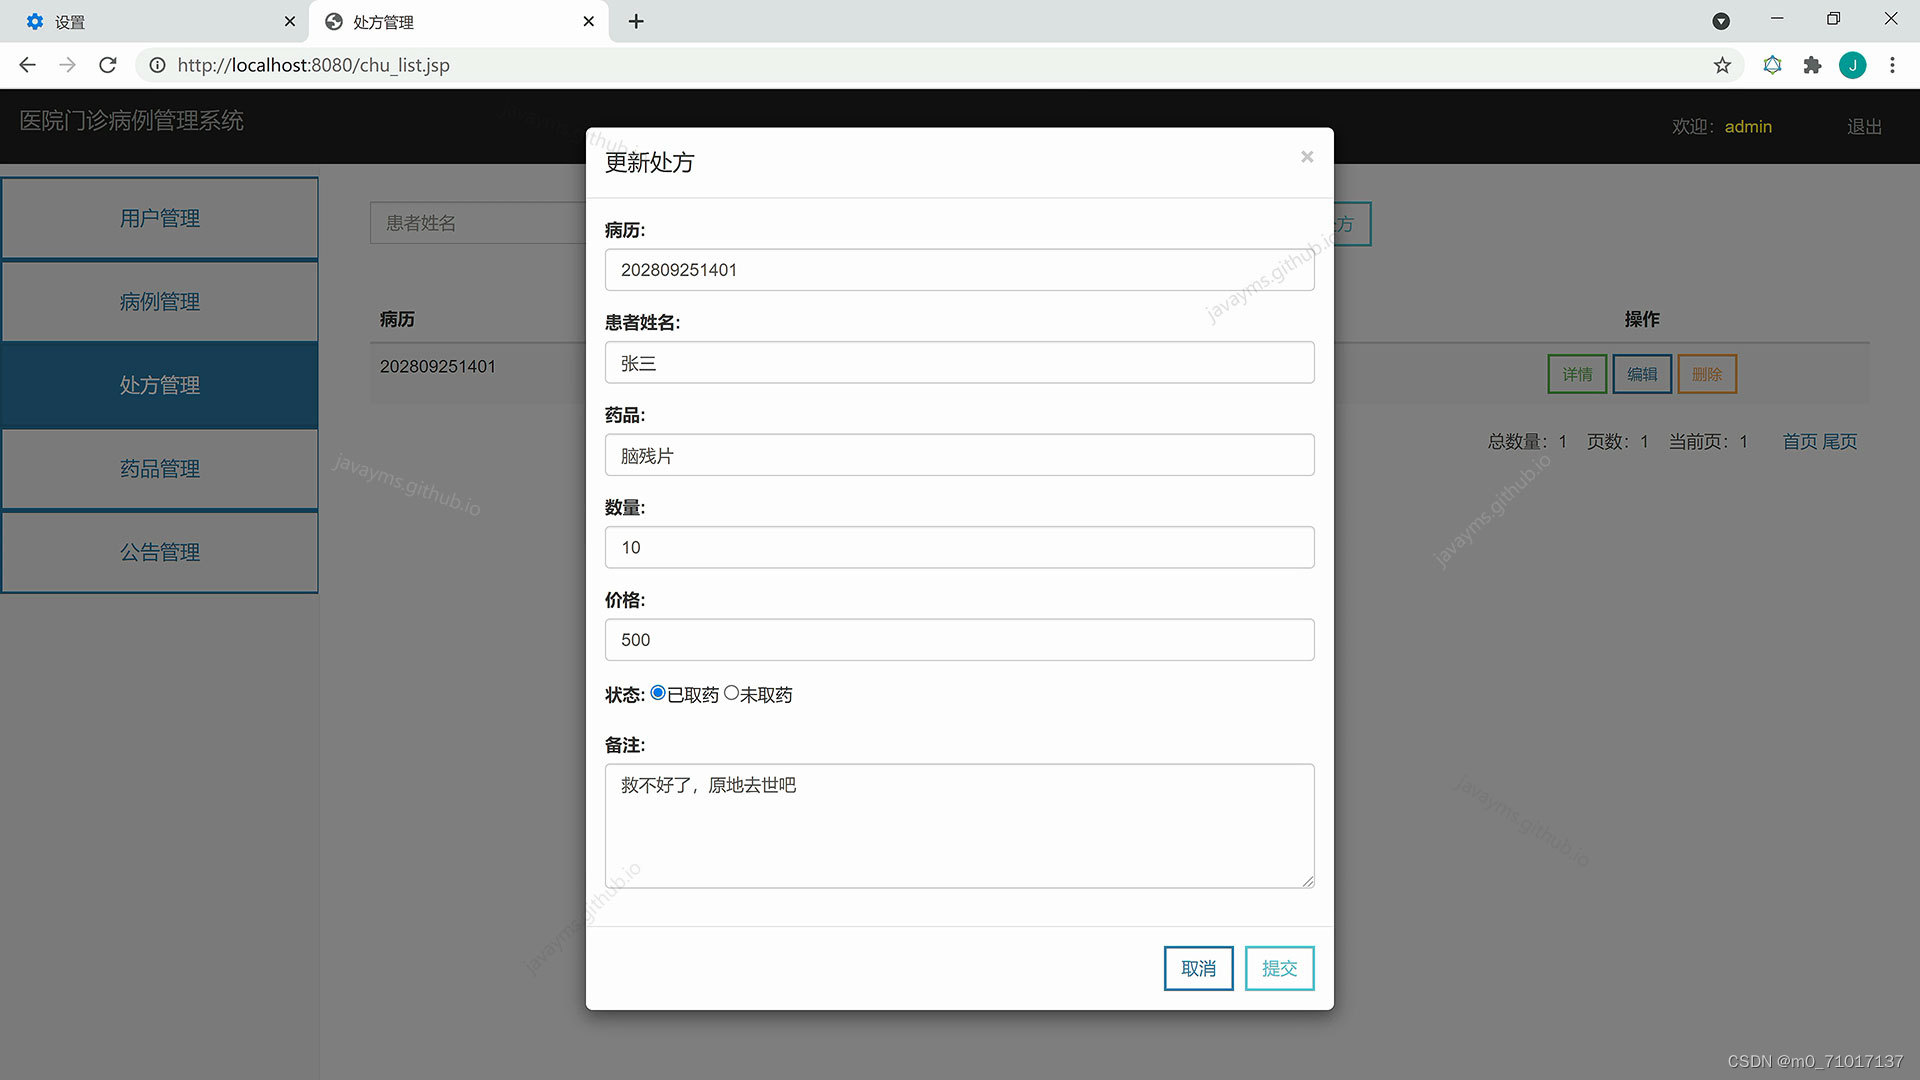Click the 编辑 button in the row
The width and height of the screenshot is (1920, 1080).
pyautogui.click(x=1642, y=374)
